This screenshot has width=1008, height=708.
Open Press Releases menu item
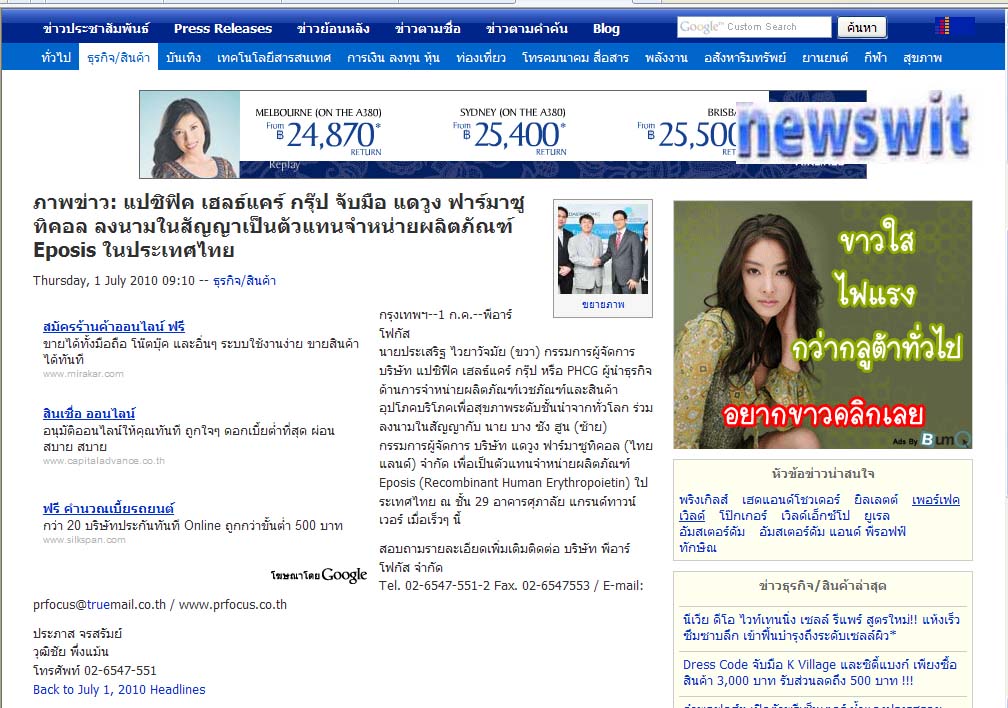[222, 28]
